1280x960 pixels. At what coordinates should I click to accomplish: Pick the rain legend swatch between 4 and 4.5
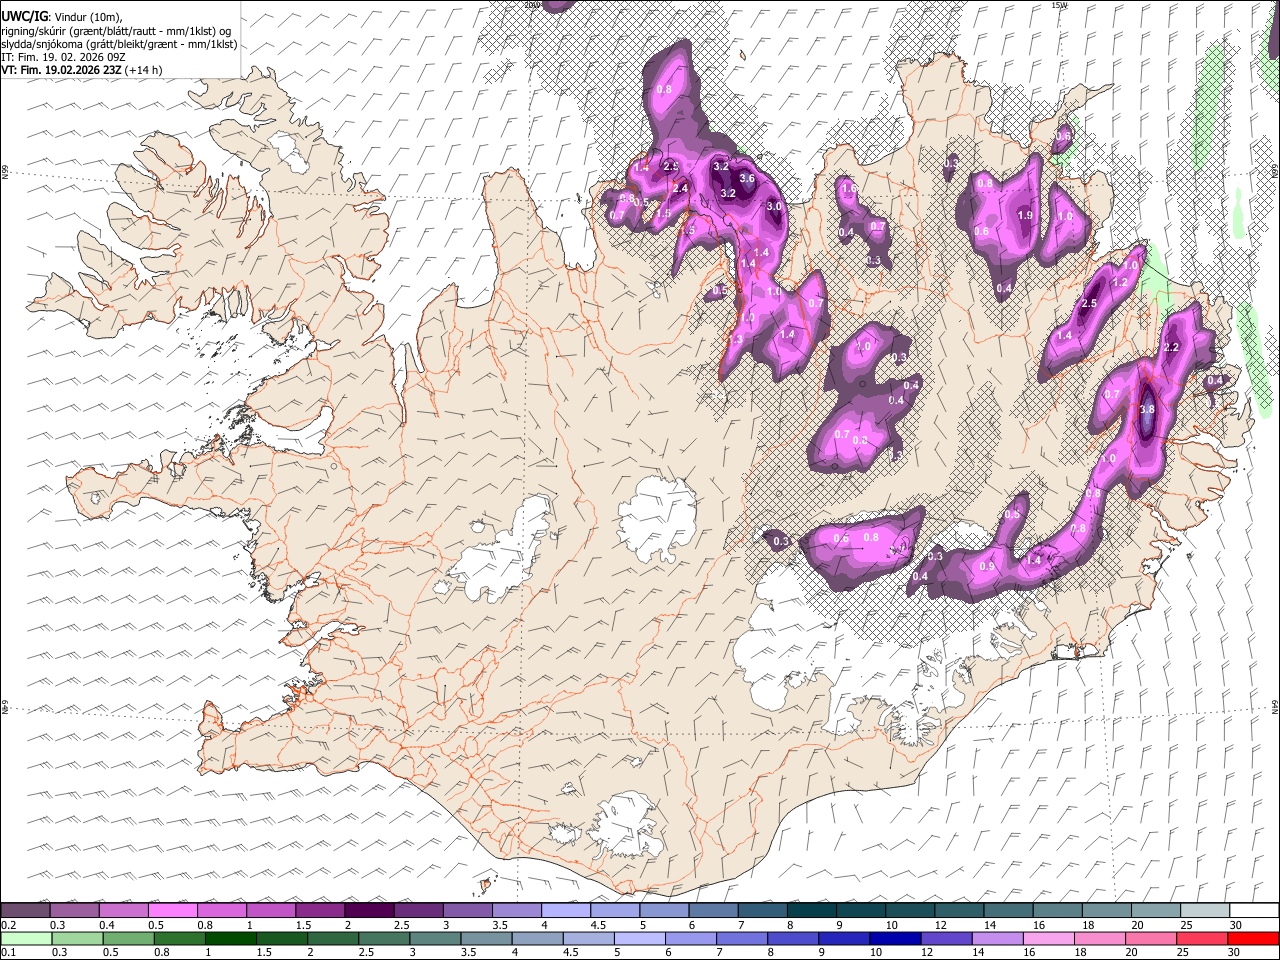(538, 939)
